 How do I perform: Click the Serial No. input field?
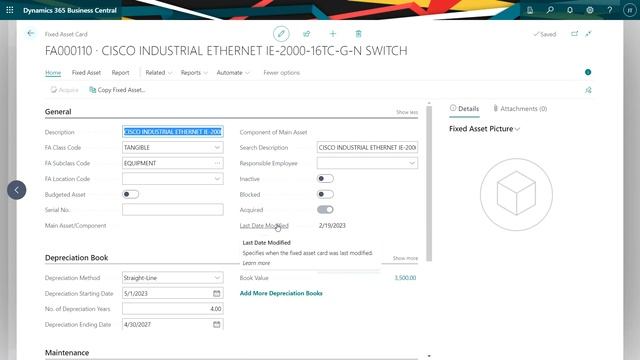tap(173, 210)
